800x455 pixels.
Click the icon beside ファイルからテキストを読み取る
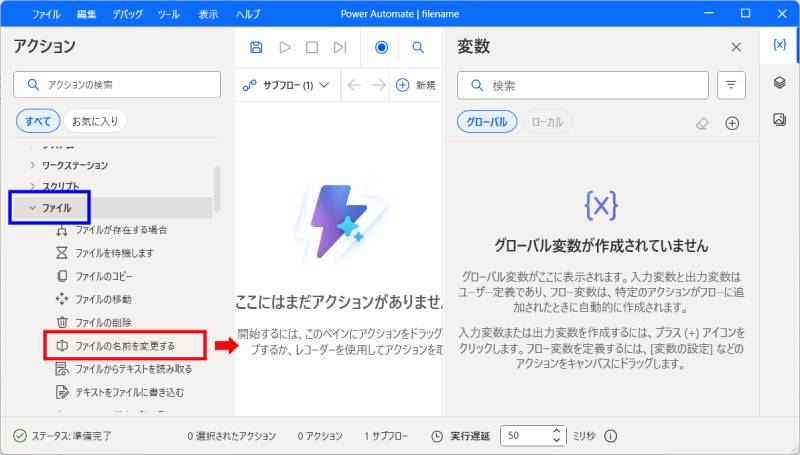62,369
